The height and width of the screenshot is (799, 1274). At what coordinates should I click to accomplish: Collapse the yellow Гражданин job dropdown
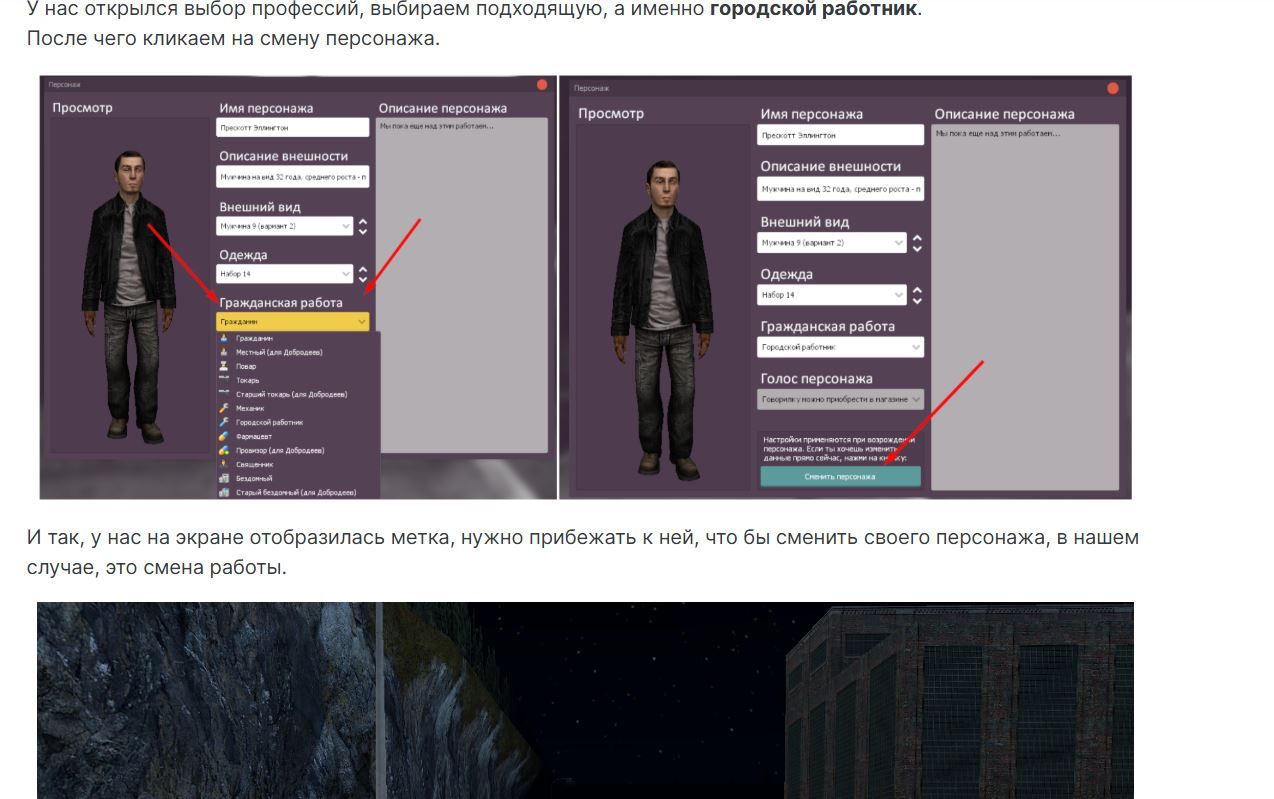coord(292,322)
